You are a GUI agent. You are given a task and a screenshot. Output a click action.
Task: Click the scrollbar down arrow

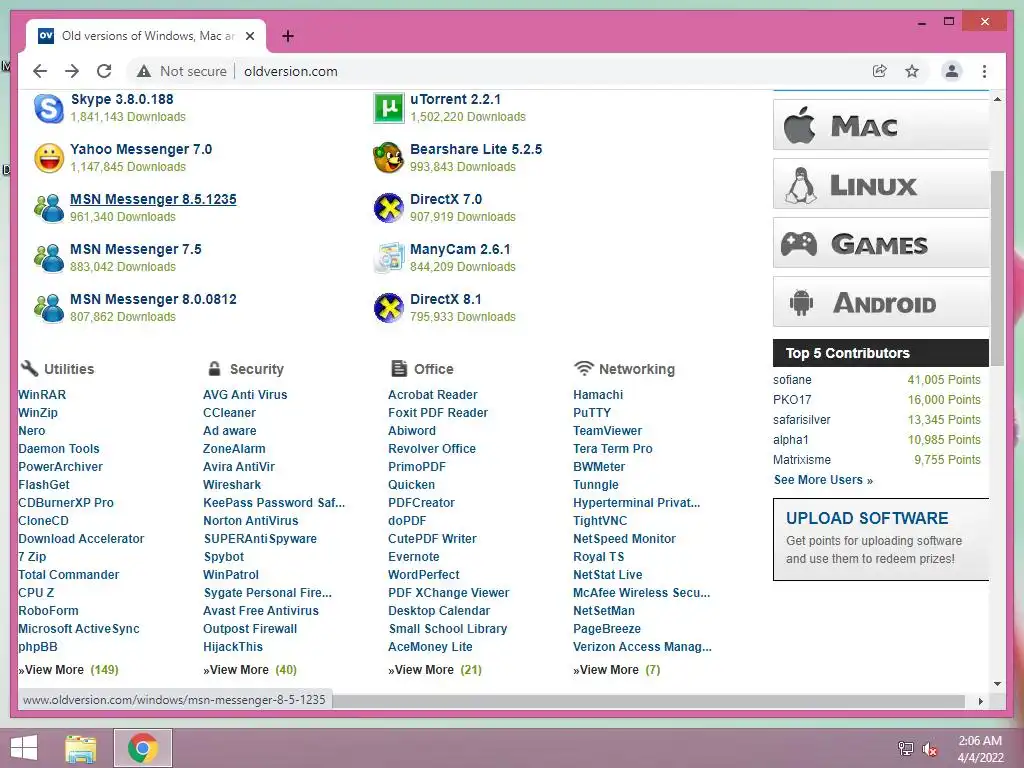click(x=997, y=684)
